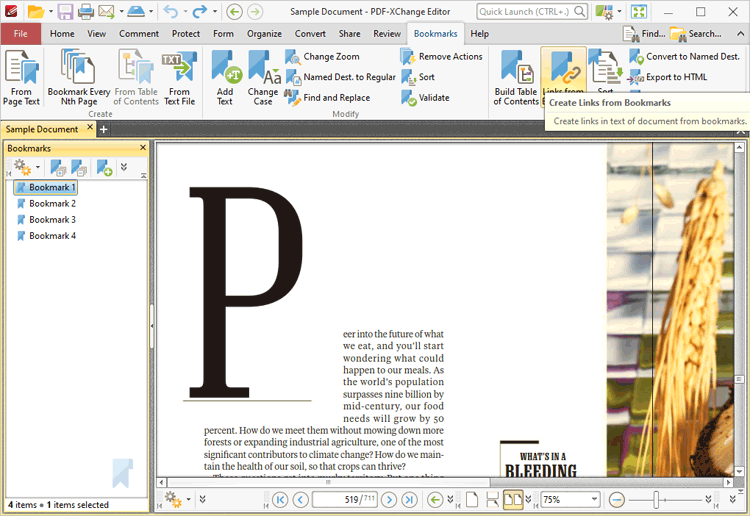Select Named Dest. to Regular
The height and width of the screenshot is (516, 750).
[341, 77]
